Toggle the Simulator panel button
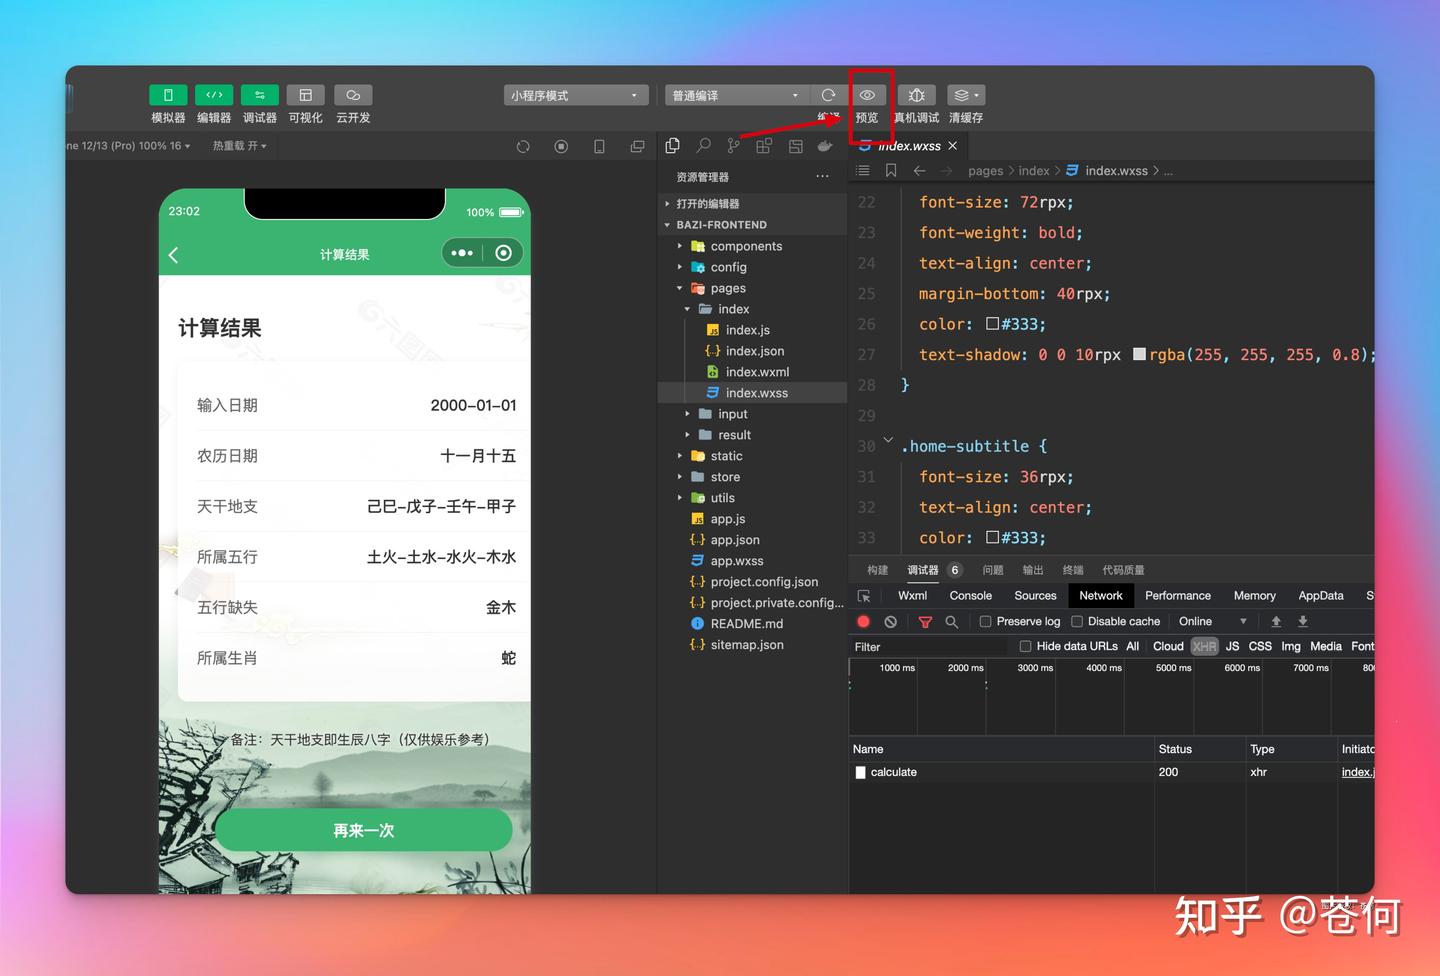 point(168,95)
